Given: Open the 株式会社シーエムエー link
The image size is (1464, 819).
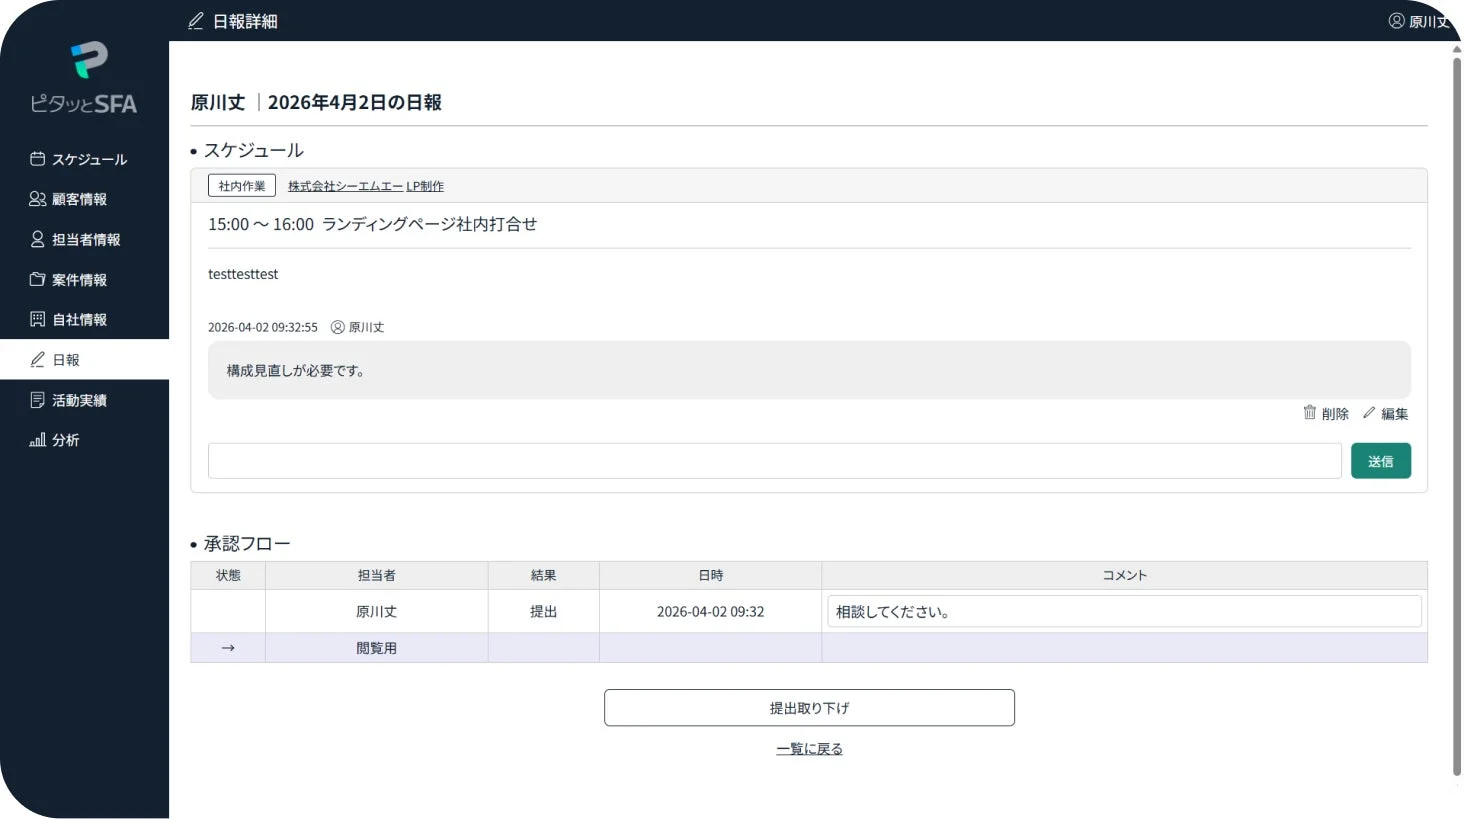Looking at the screenshot, I should tap(345, 186).
